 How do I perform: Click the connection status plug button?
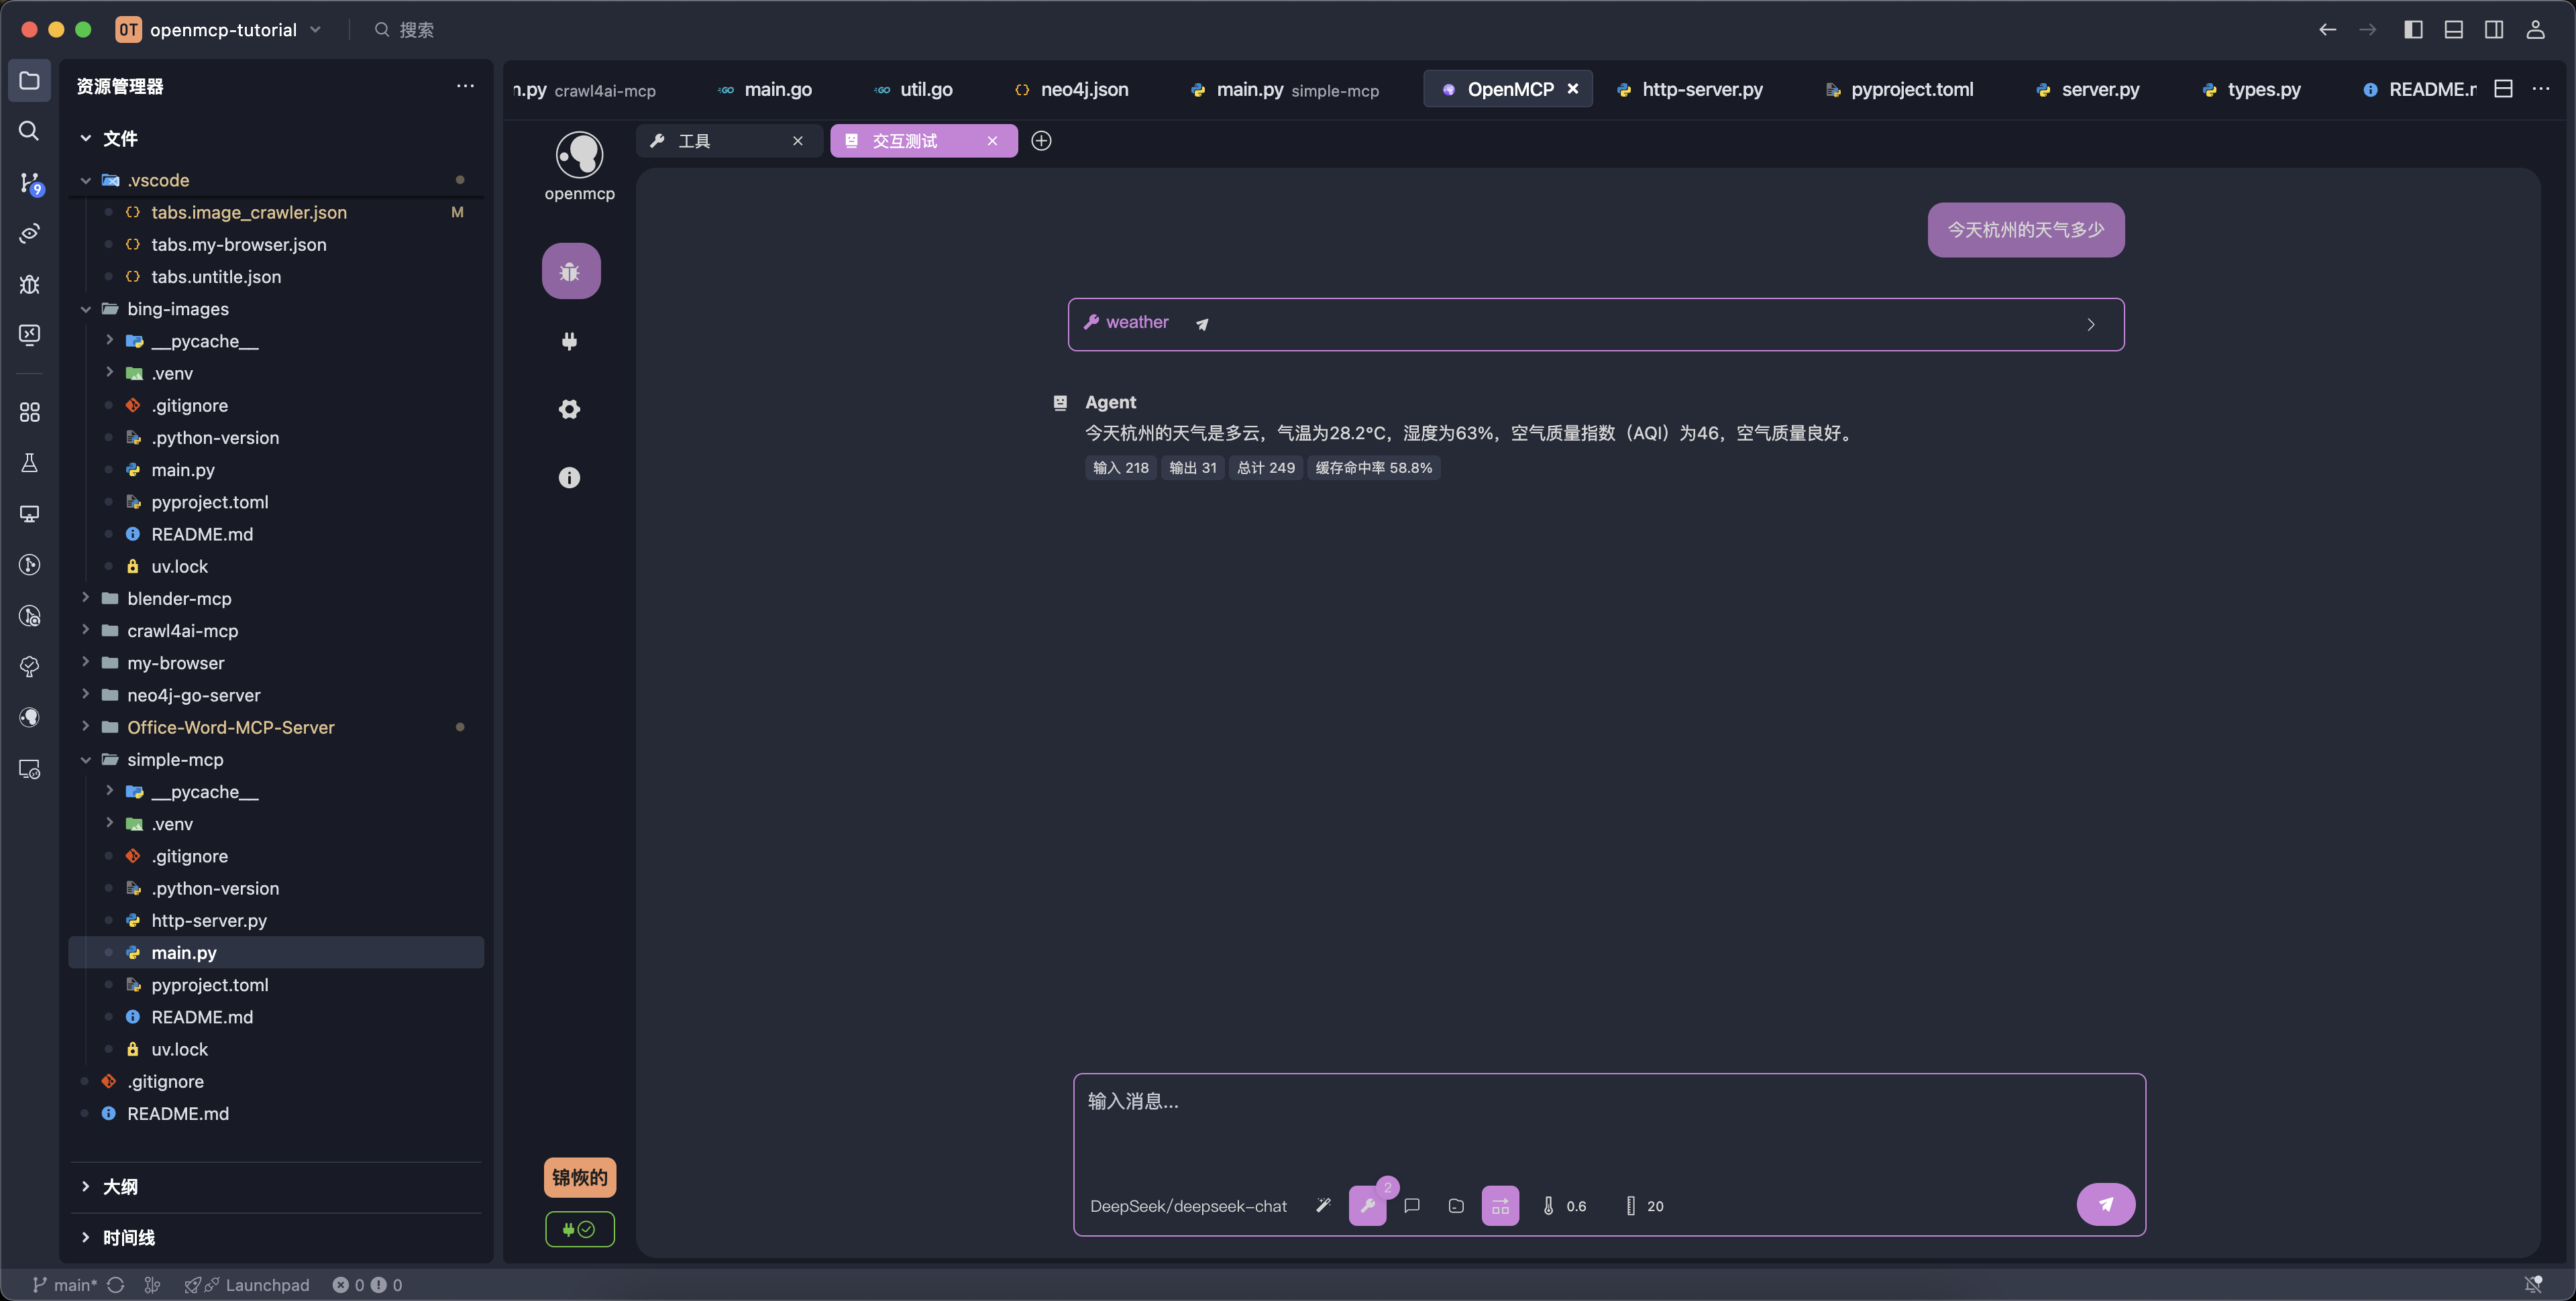(x=579, y=1229)
